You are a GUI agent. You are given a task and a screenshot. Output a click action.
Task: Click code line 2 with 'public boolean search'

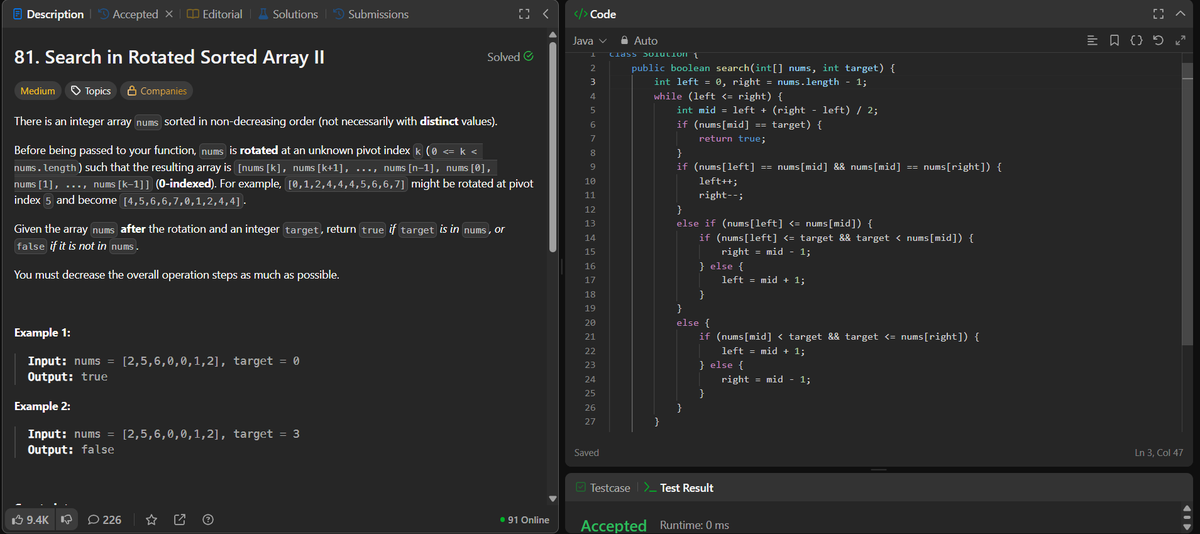763,68
